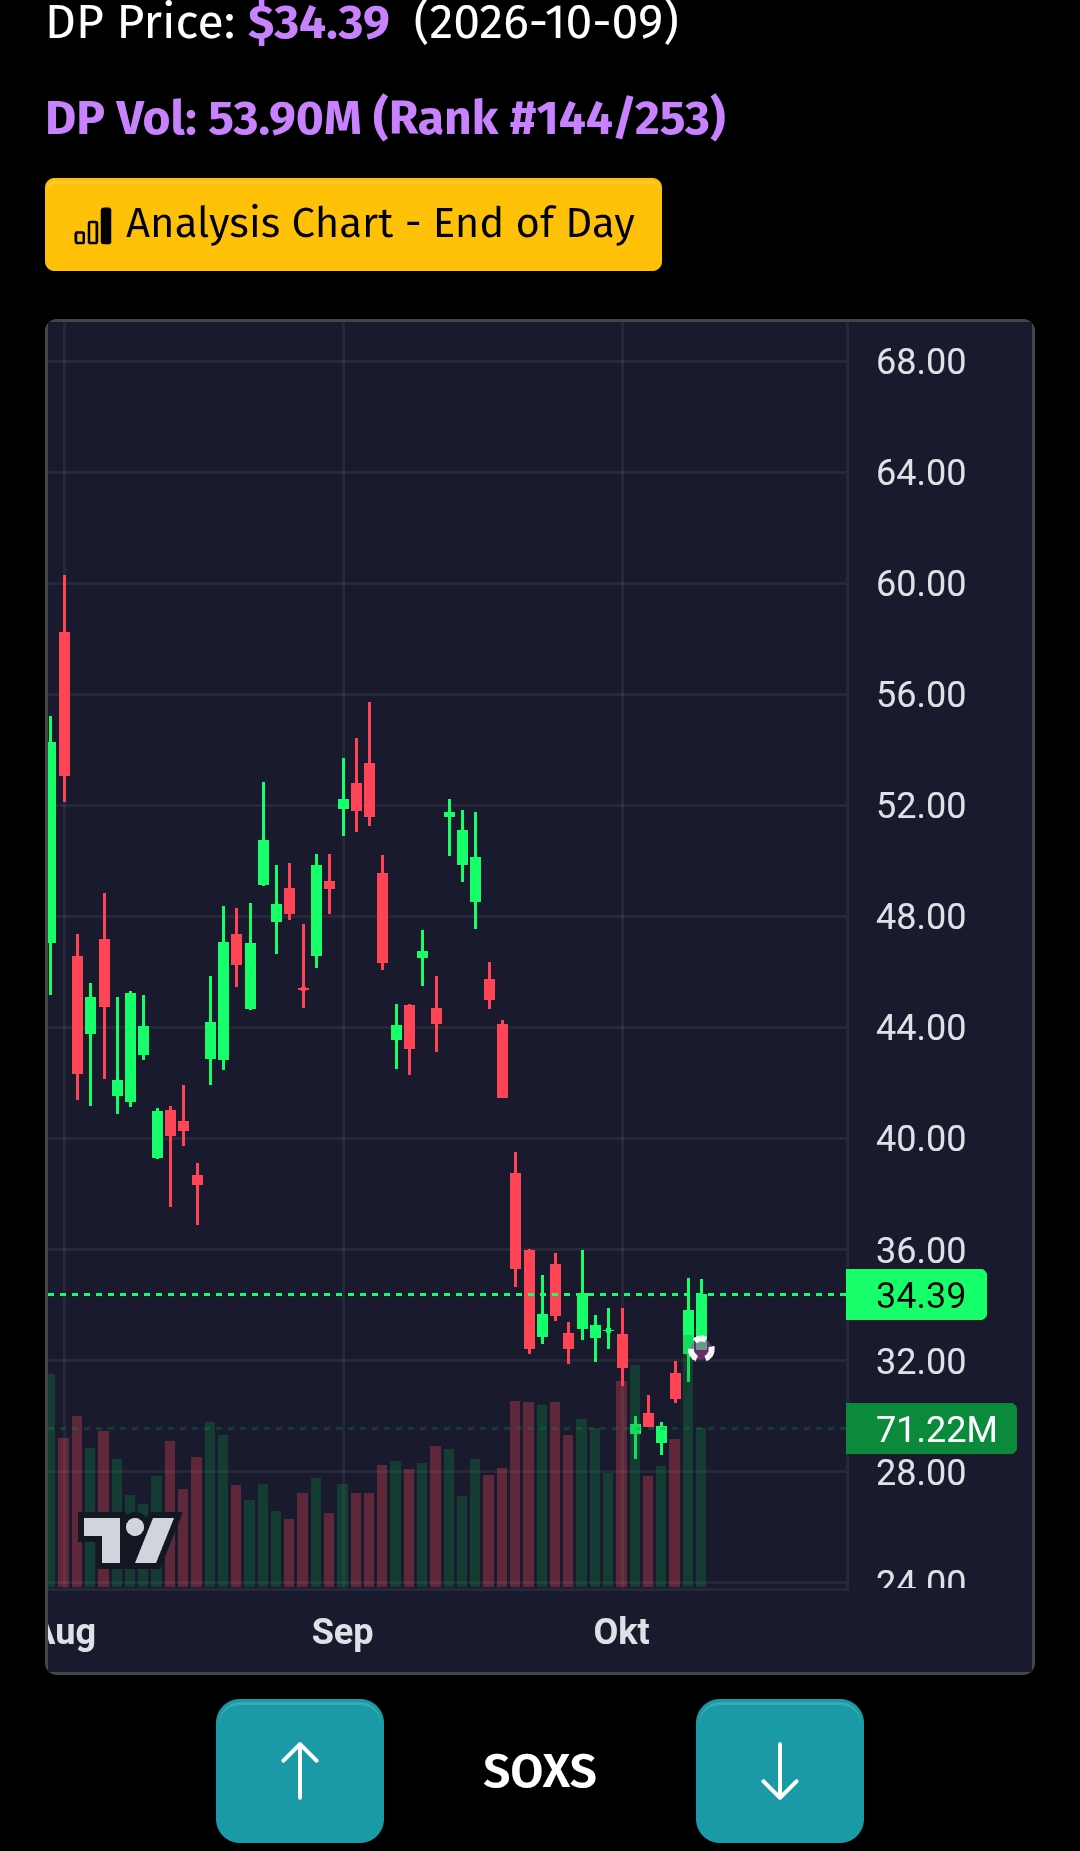1080x1851 pixels.
Task: Click the TradingView logo on the chart
Action: click(x=129, y=1540)
